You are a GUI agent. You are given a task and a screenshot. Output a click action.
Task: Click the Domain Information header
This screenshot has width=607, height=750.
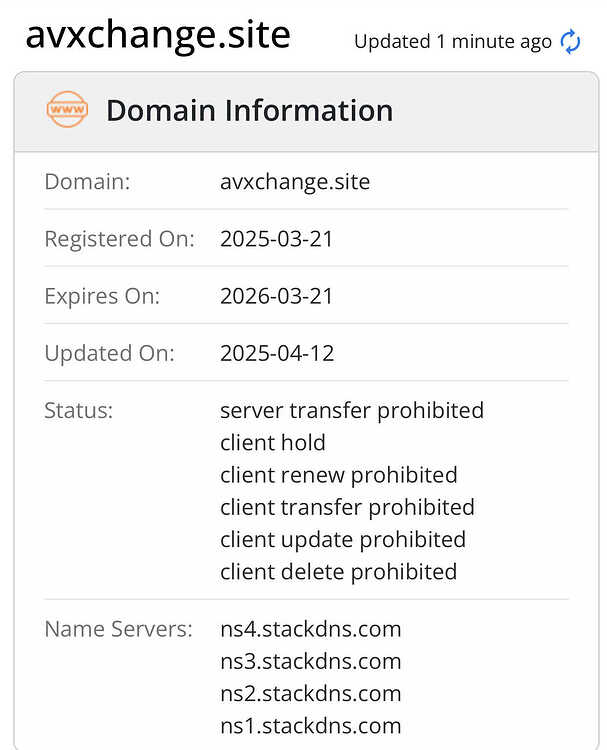[x=249, y=110]
